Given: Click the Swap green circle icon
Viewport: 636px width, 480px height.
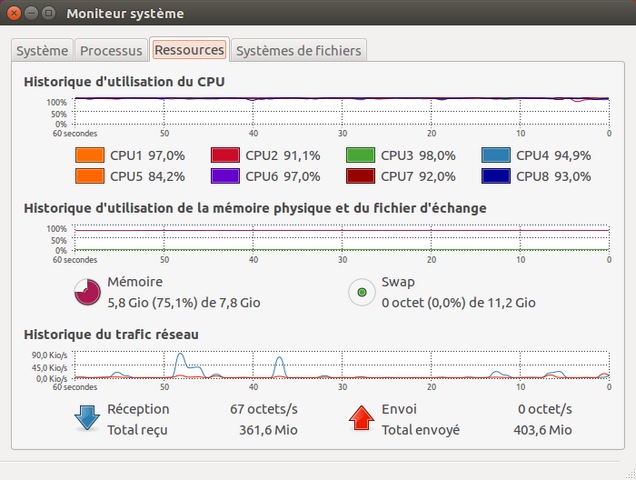Looking at the screenshot, I should [361, 292].
